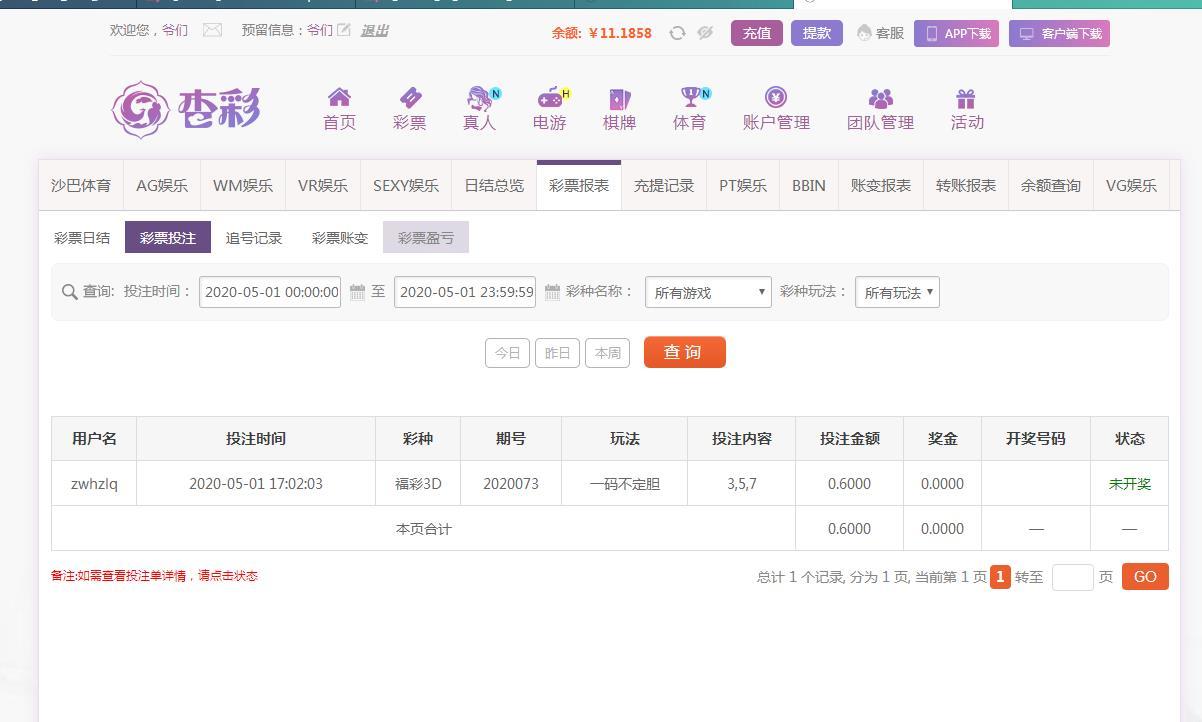This screenshot has height=722, width=1202.
Task: Open 首页 home icon
Action: (339, 98)
